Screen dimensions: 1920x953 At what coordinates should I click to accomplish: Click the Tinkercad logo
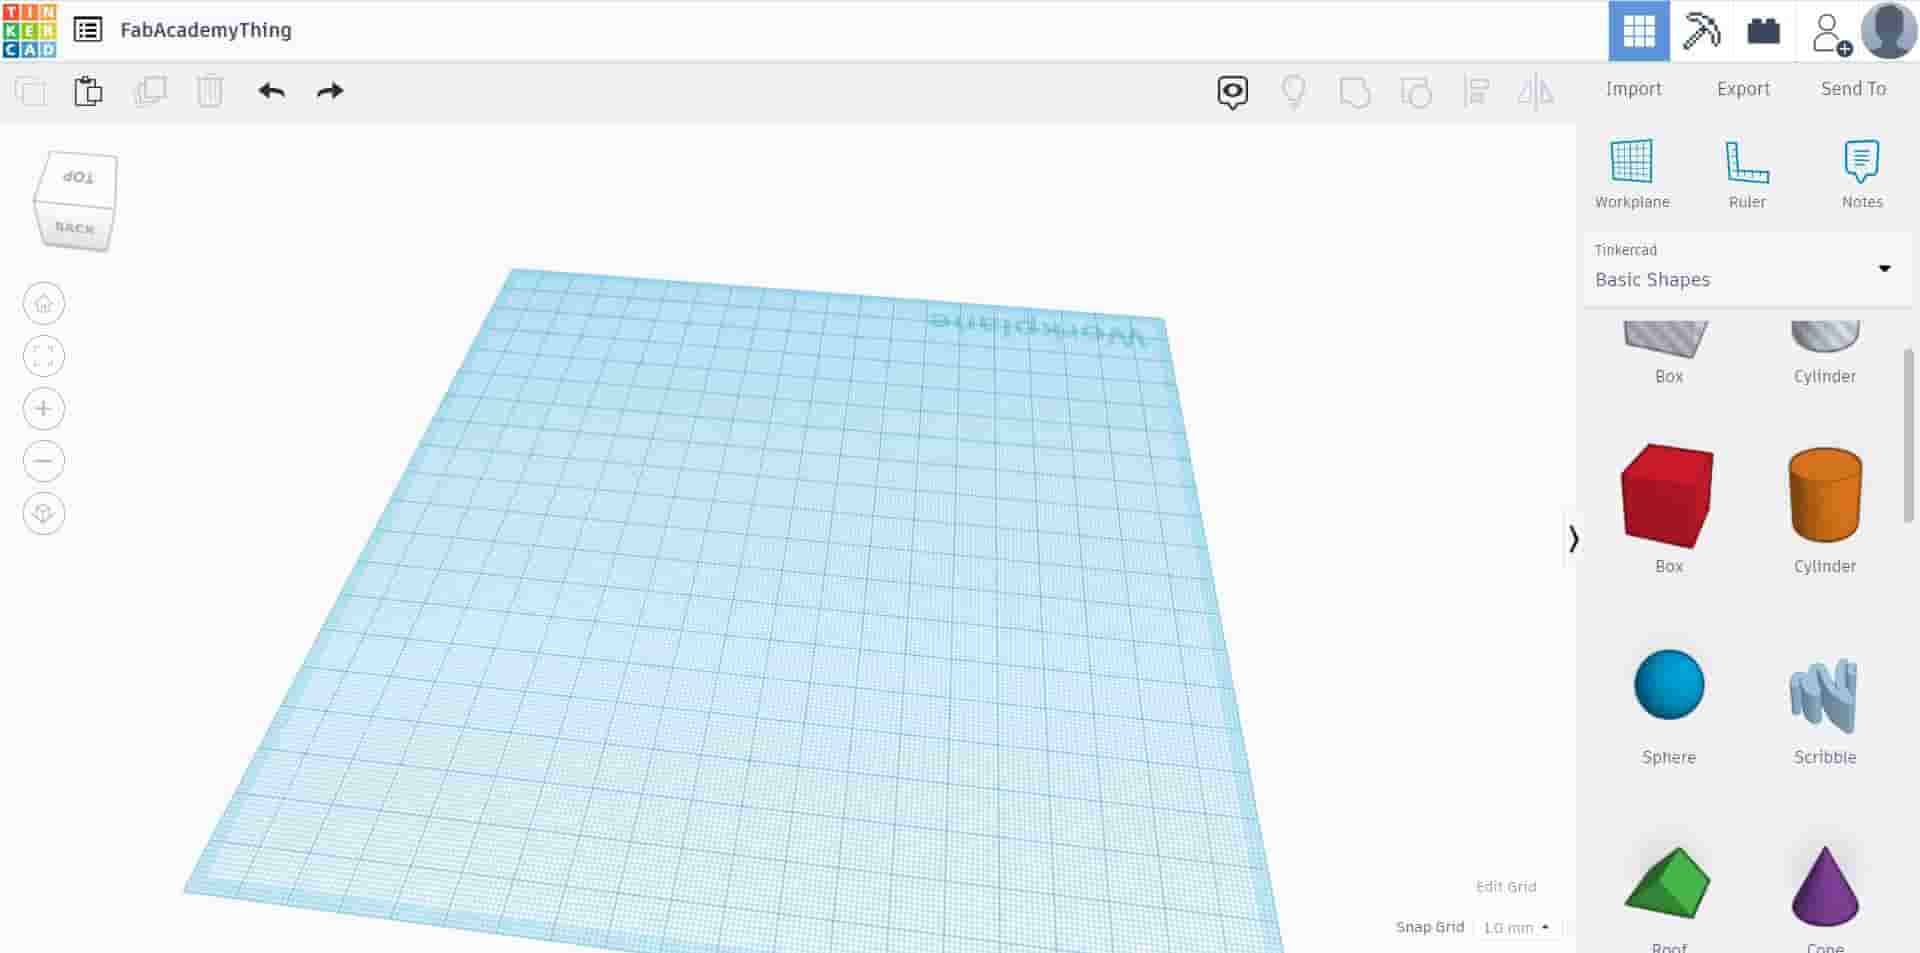click(x=30, y=30)
